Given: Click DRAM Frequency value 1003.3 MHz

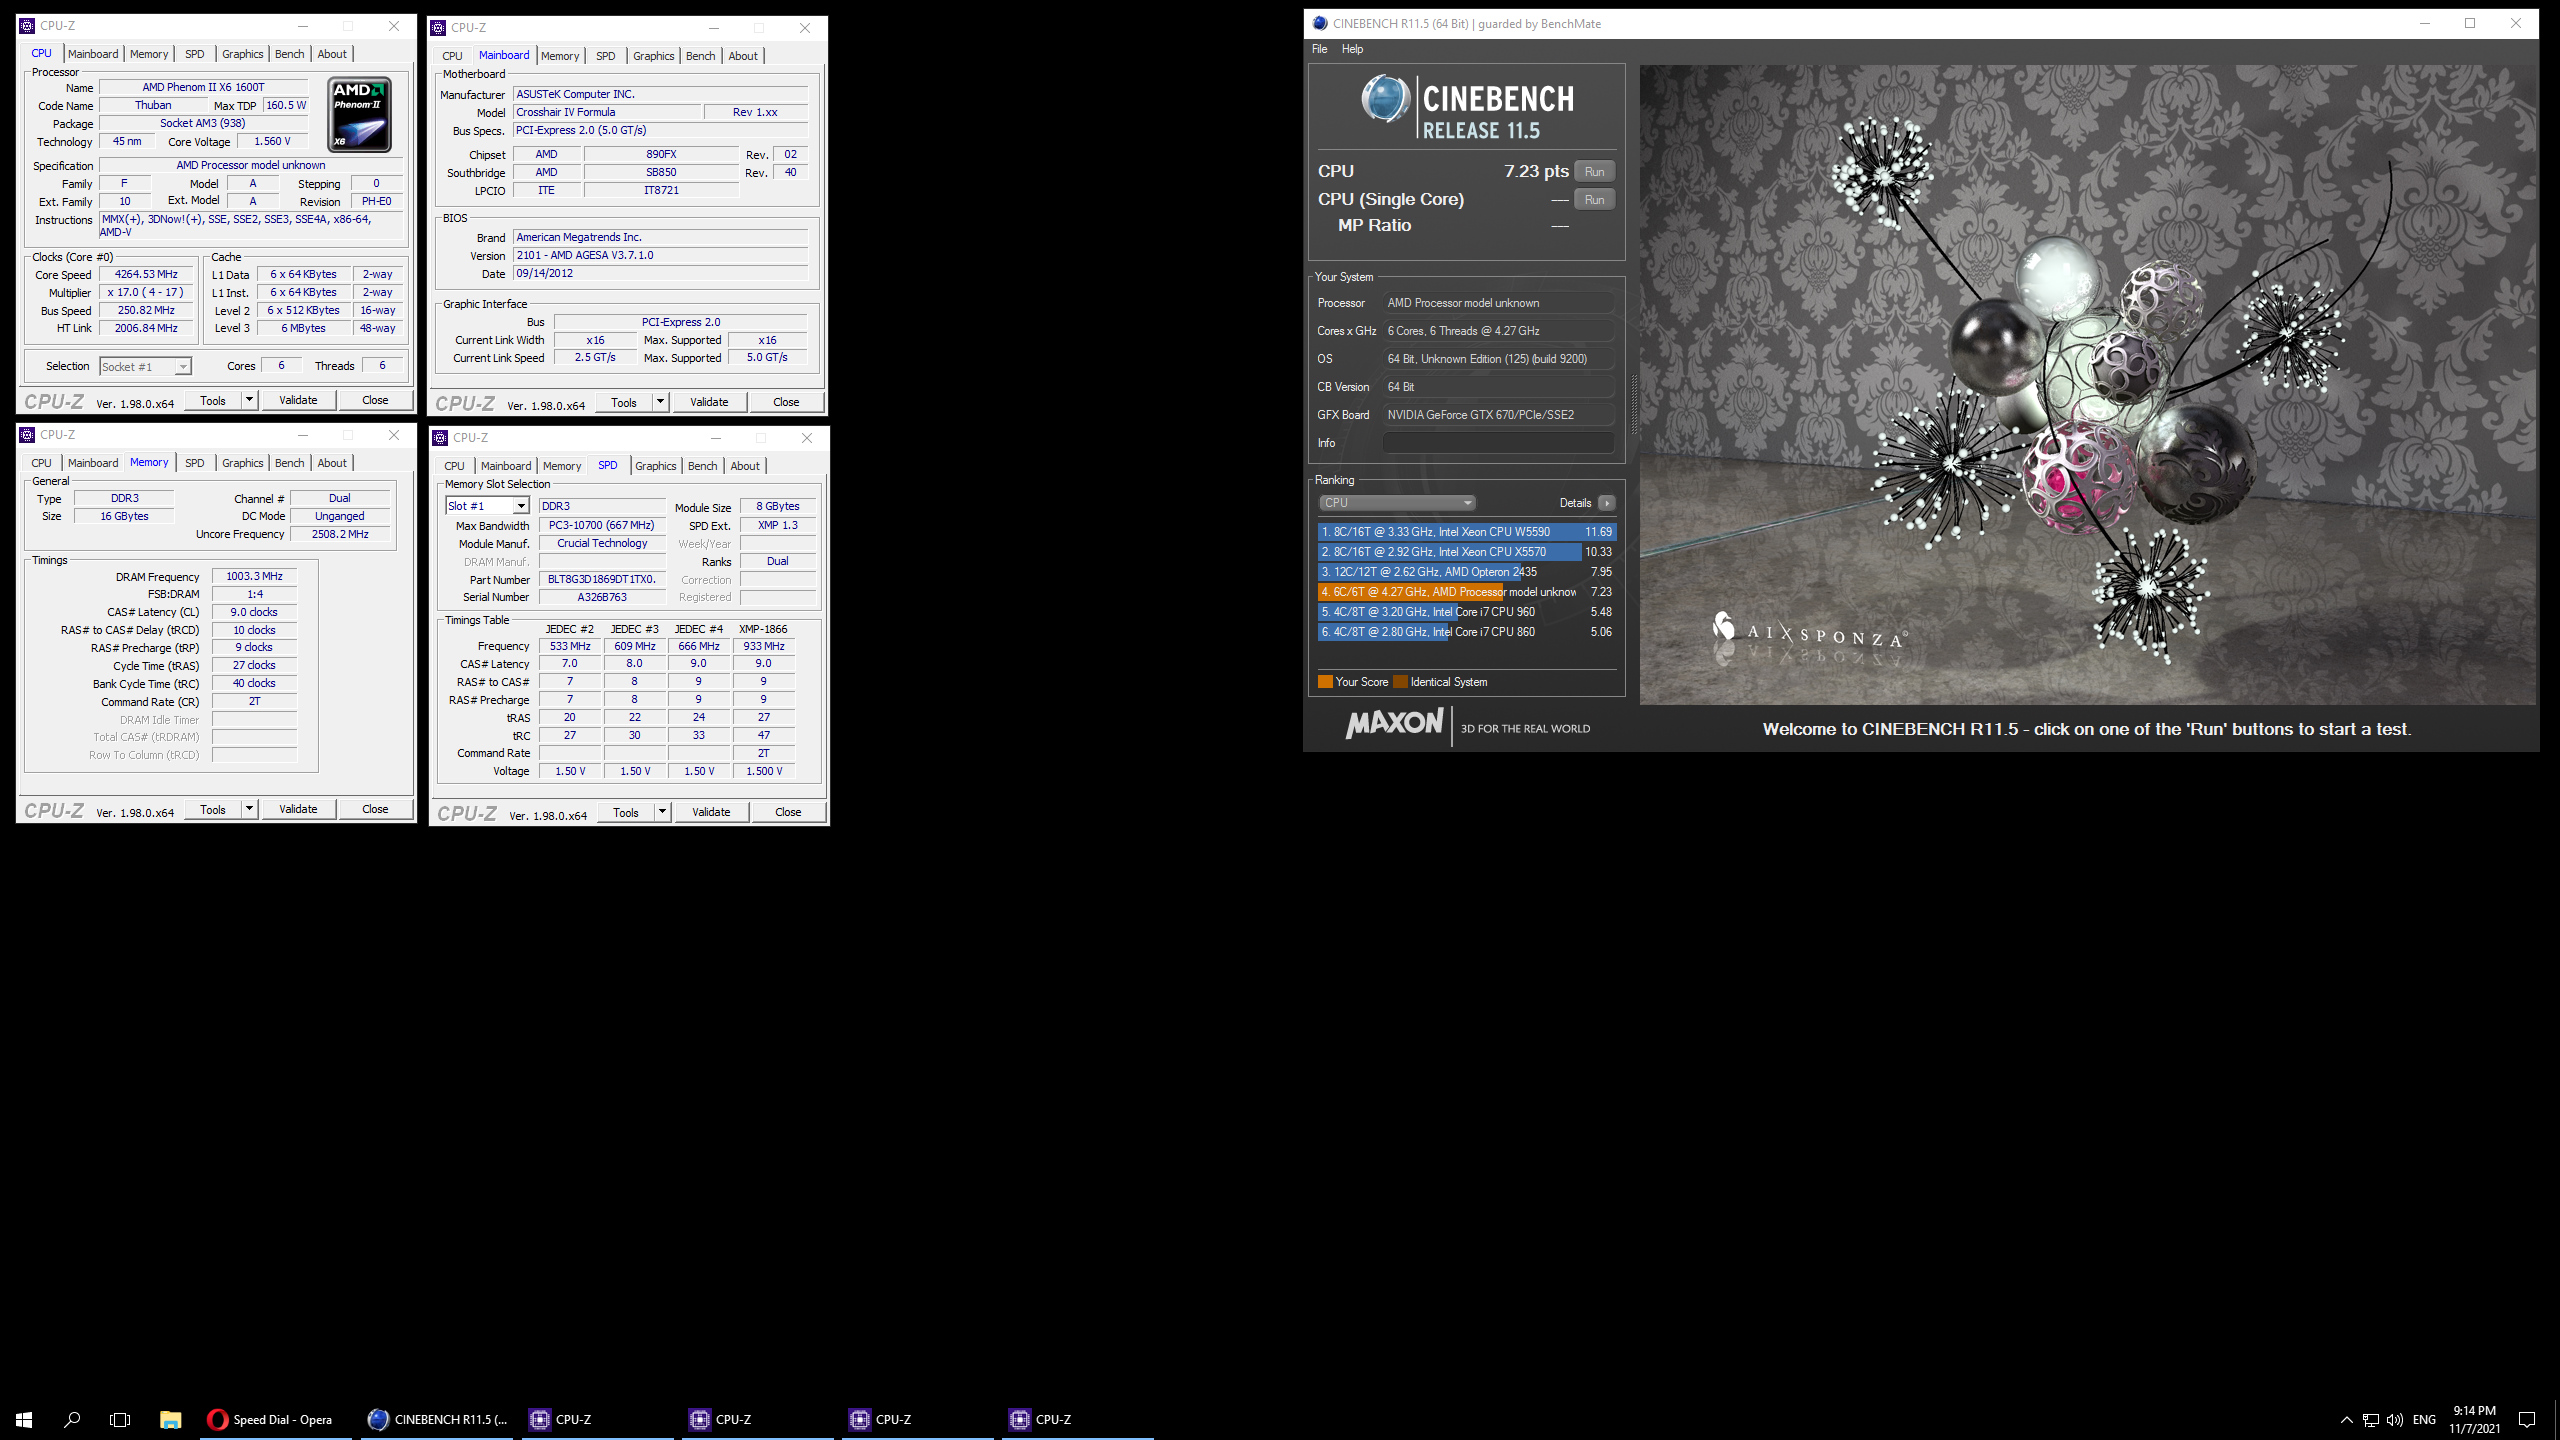Looking at the screenshot, I should click(254, 576).
